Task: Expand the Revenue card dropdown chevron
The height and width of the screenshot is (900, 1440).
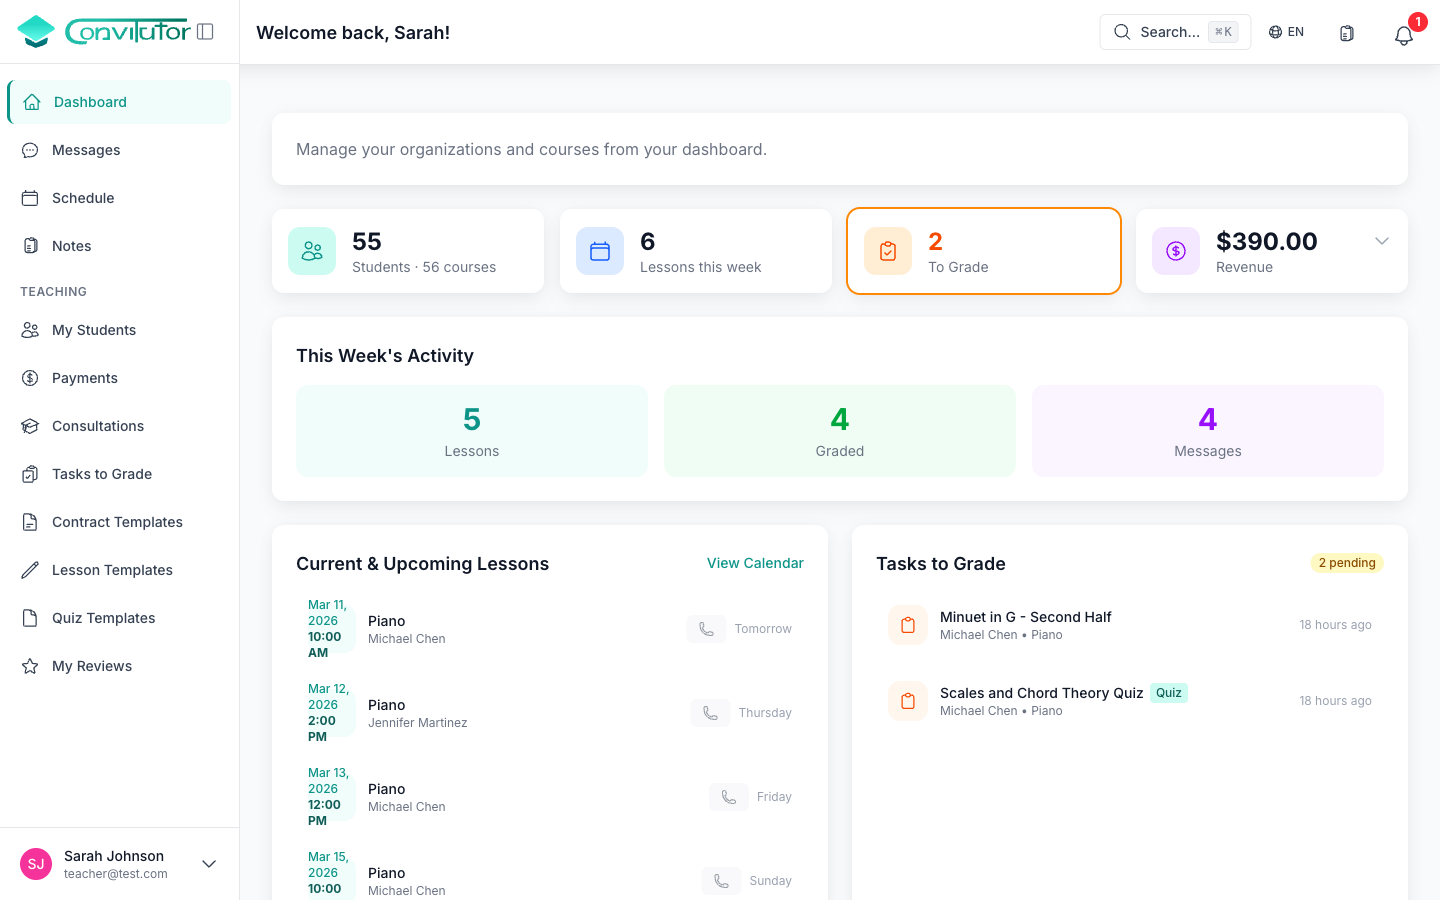Action: [x=1382, y=241]
